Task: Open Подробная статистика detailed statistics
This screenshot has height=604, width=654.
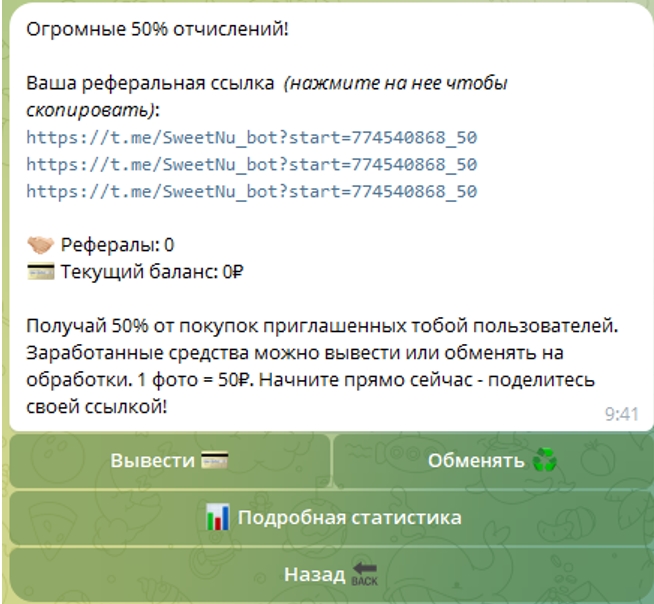Action: tap(332, 518)
